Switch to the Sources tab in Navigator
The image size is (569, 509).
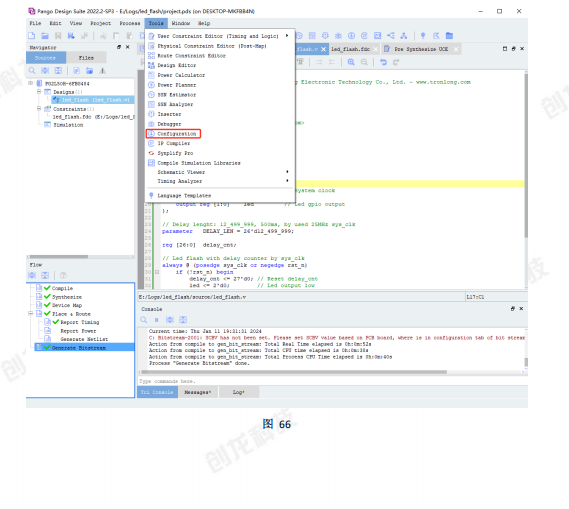(46, 58)
